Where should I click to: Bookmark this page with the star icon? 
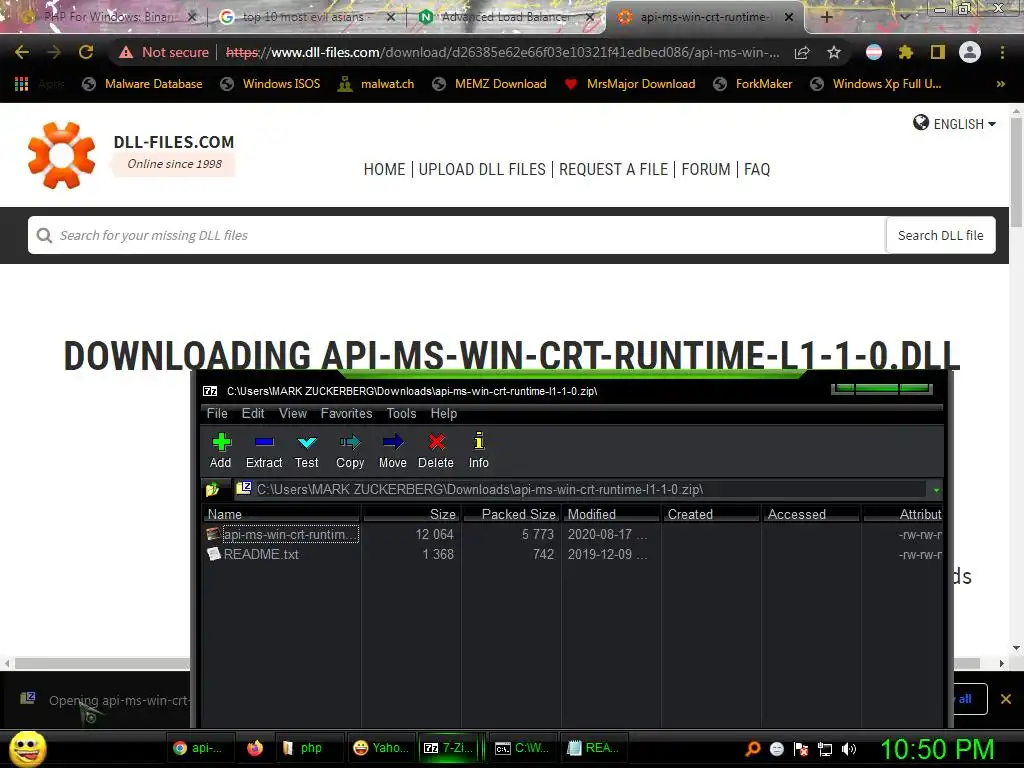click(834, 52)
